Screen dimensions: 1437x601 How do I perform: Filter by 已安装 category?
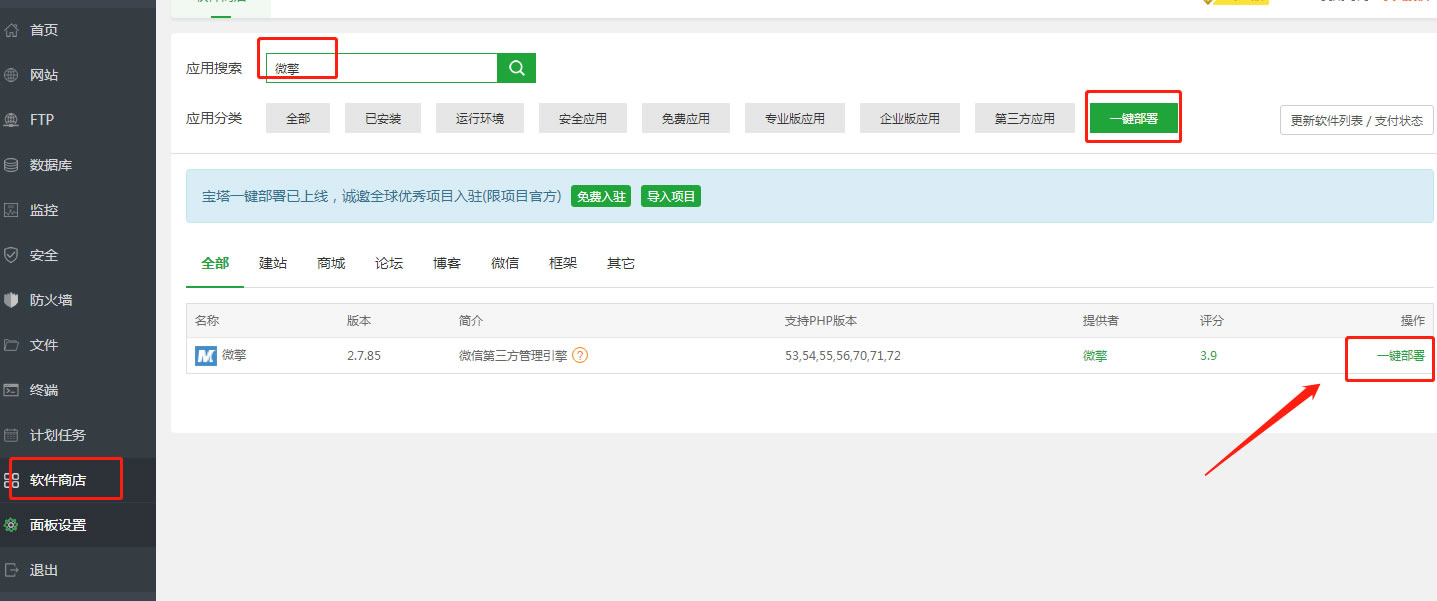pyautogui.click(x=383, y=118)
